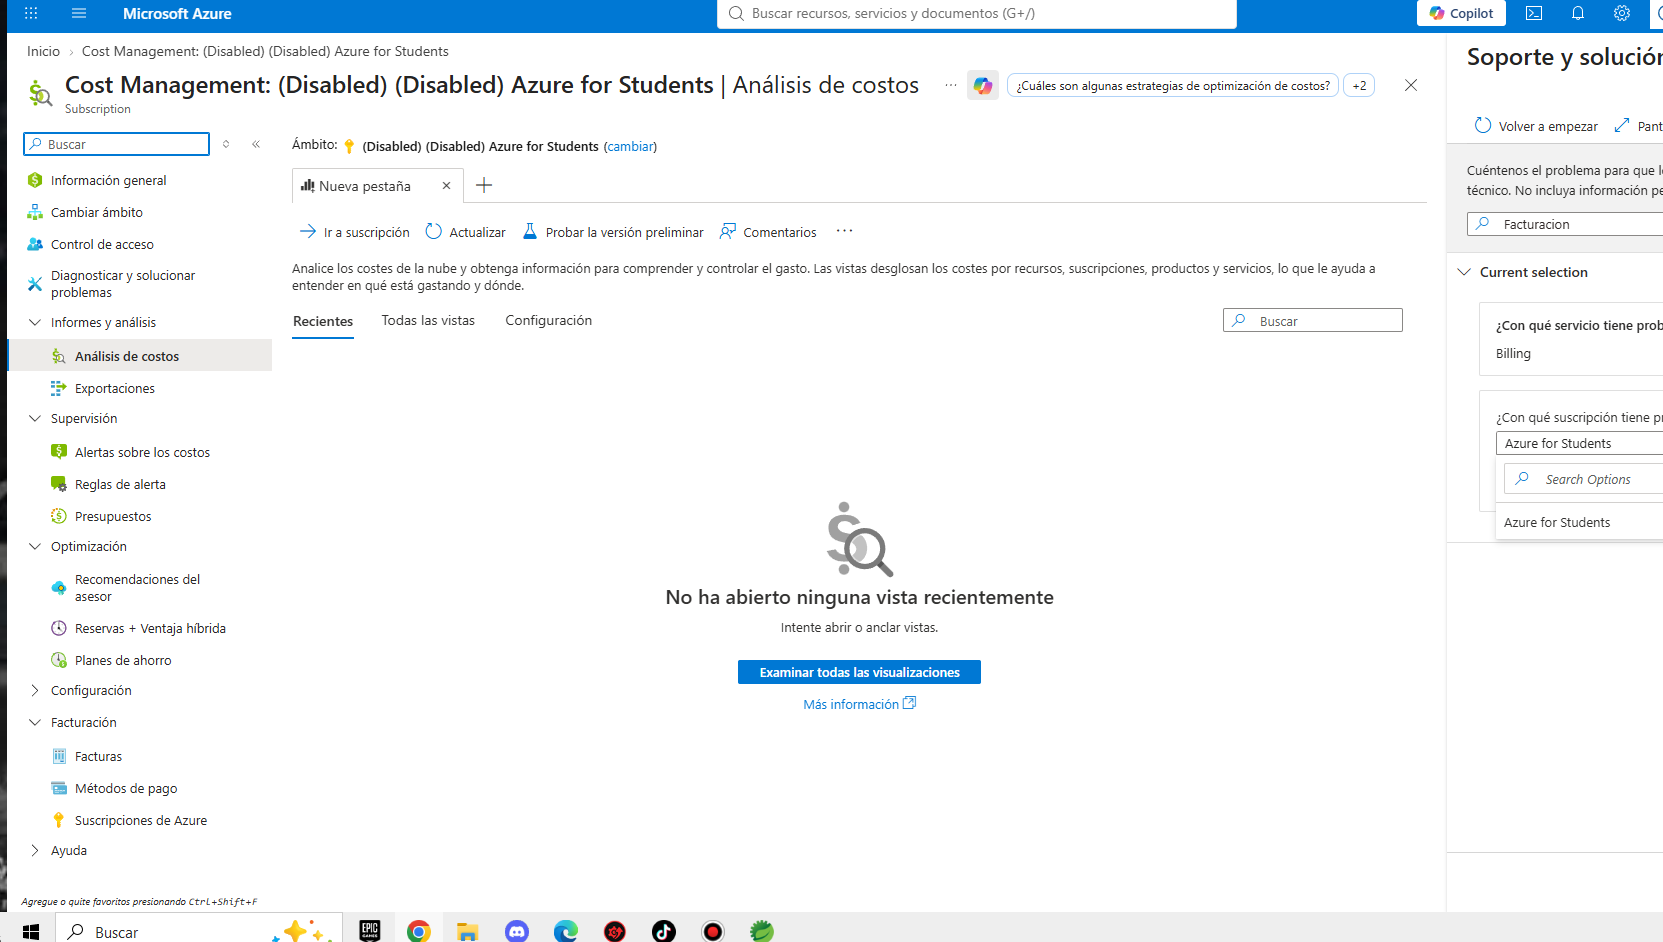
Task: Open the Más información link
Action: click(x=859, y=704)
